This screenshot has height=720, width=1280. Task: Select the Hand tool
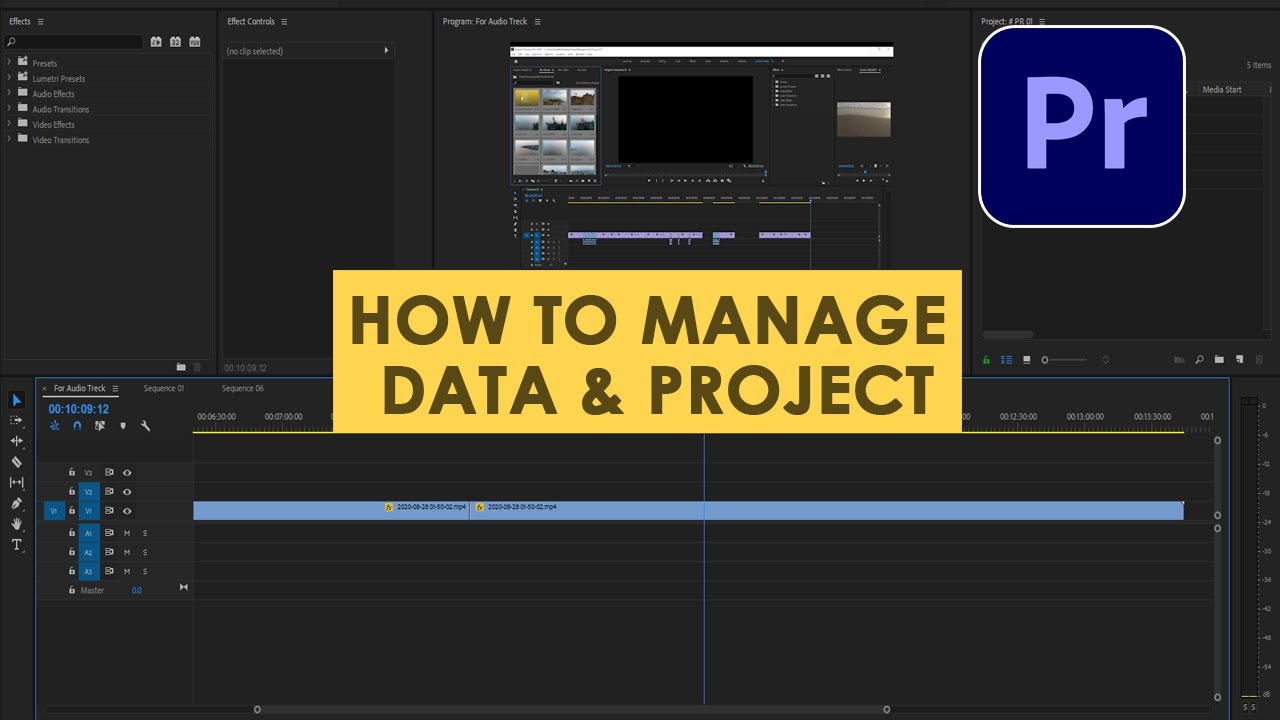(17, 523)
